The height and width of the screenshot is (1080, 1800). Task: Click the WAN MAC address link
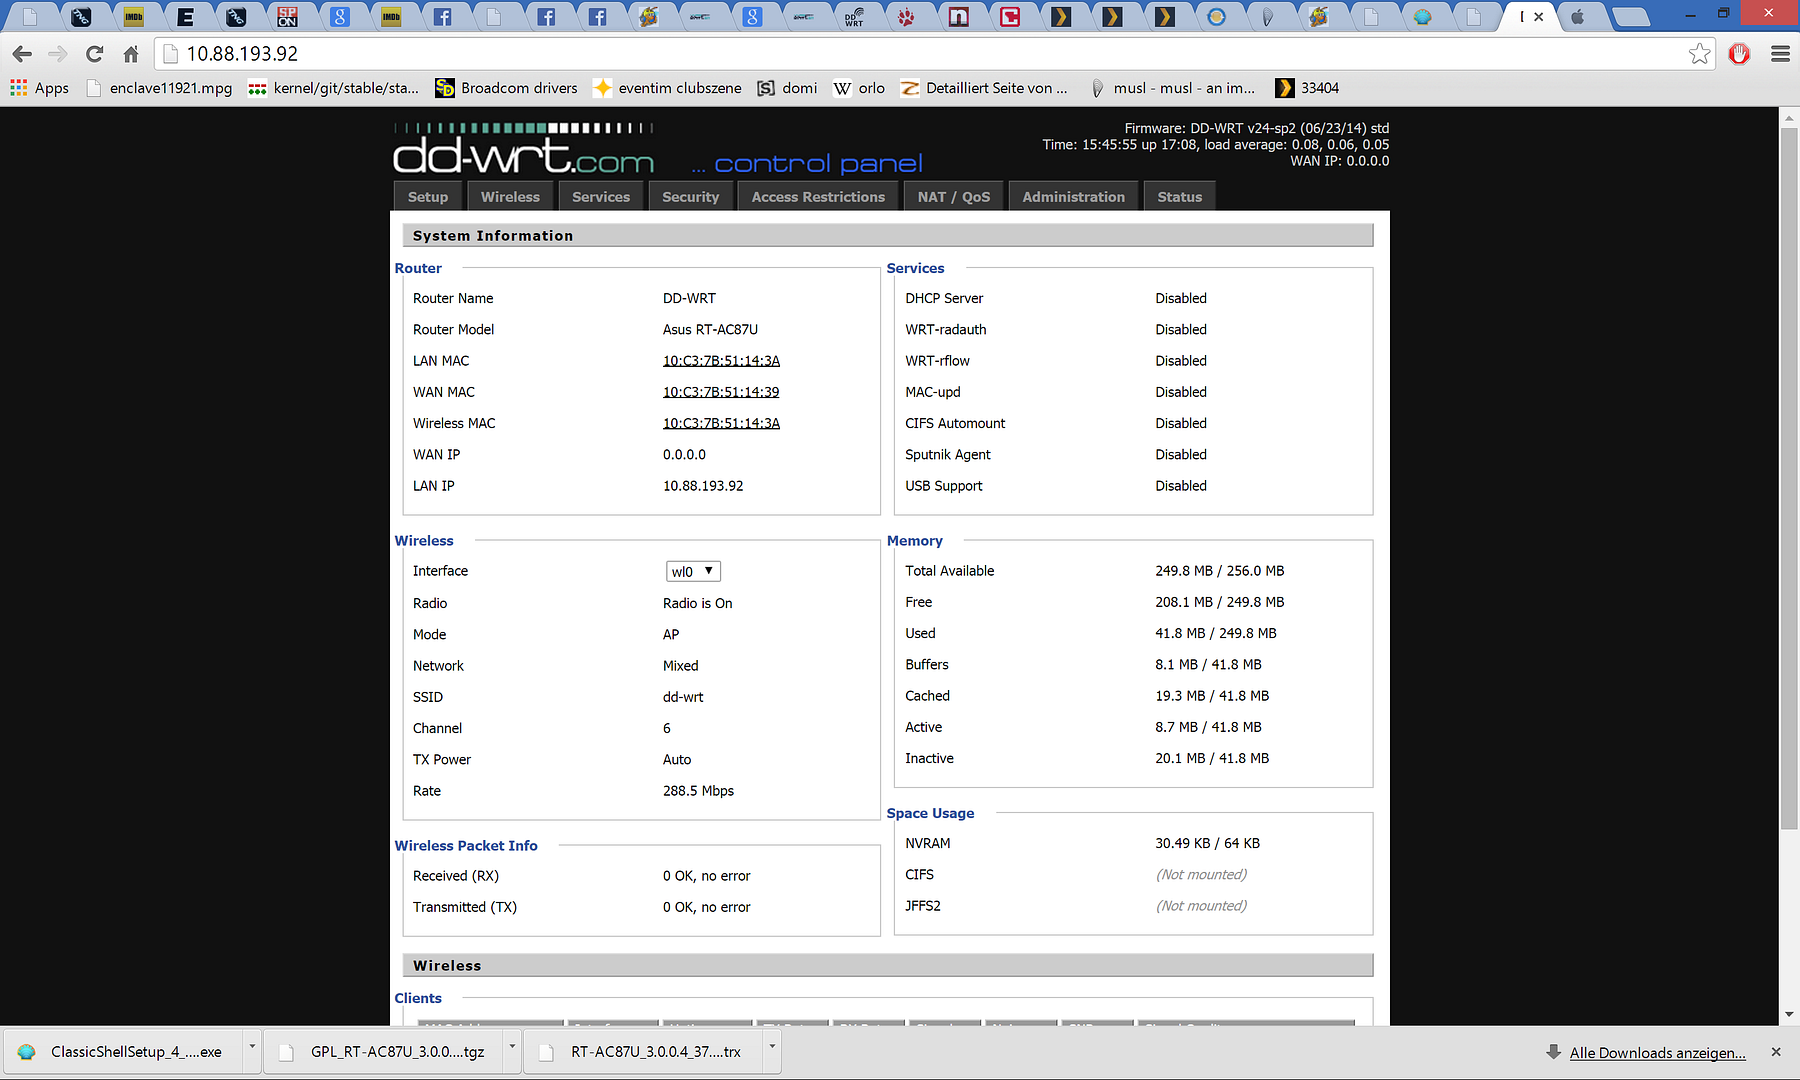click(x=720, y=392)
